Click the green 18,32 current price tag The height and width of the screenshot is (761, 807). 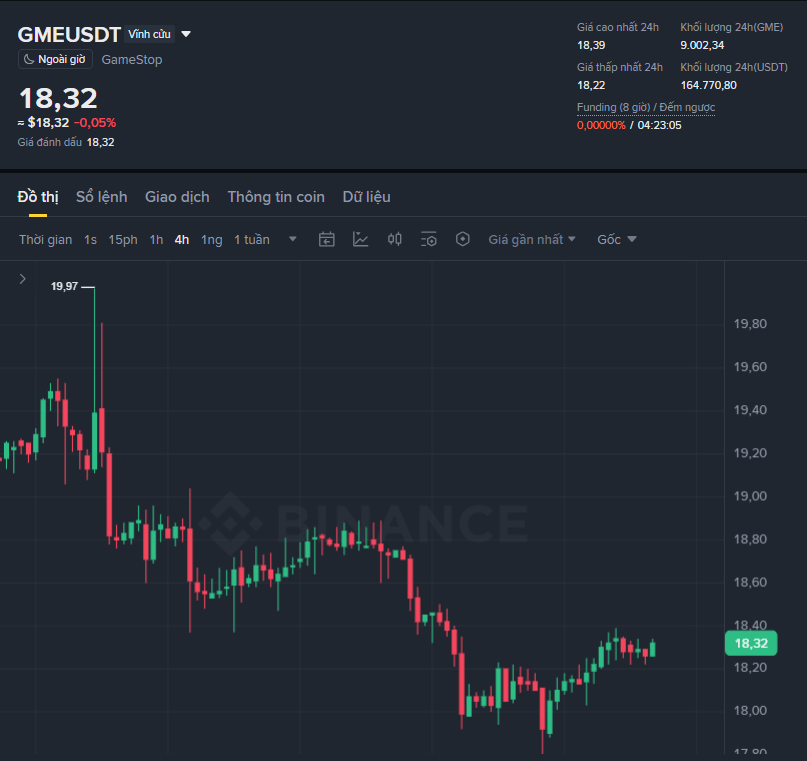pyautogui.click(x=751, y=643)
